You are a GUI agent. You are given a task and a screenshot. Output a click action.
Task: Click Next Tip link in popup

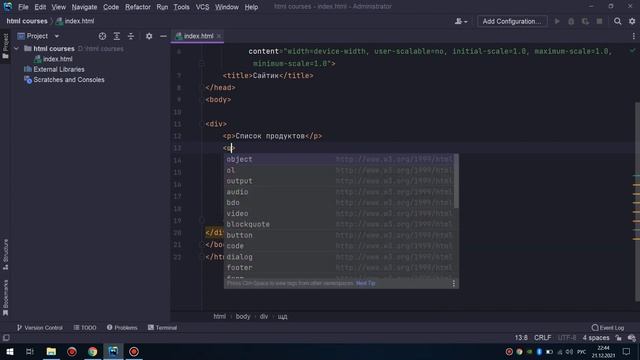click(365, 283)
